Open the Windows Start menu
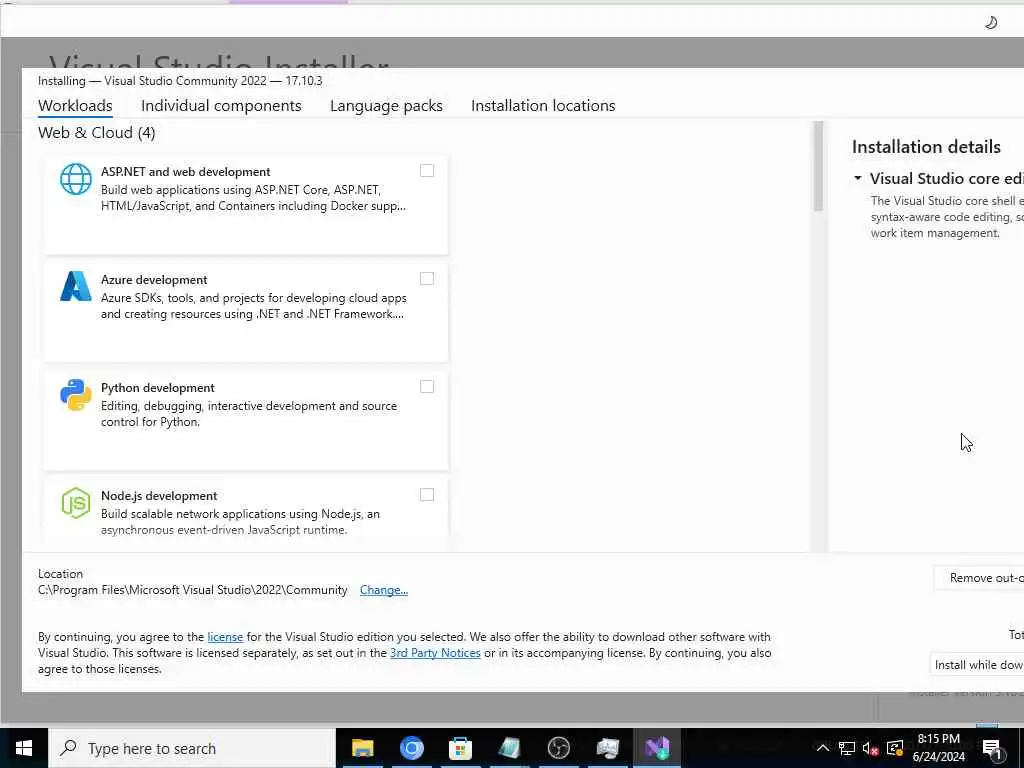 coord(24,748)
